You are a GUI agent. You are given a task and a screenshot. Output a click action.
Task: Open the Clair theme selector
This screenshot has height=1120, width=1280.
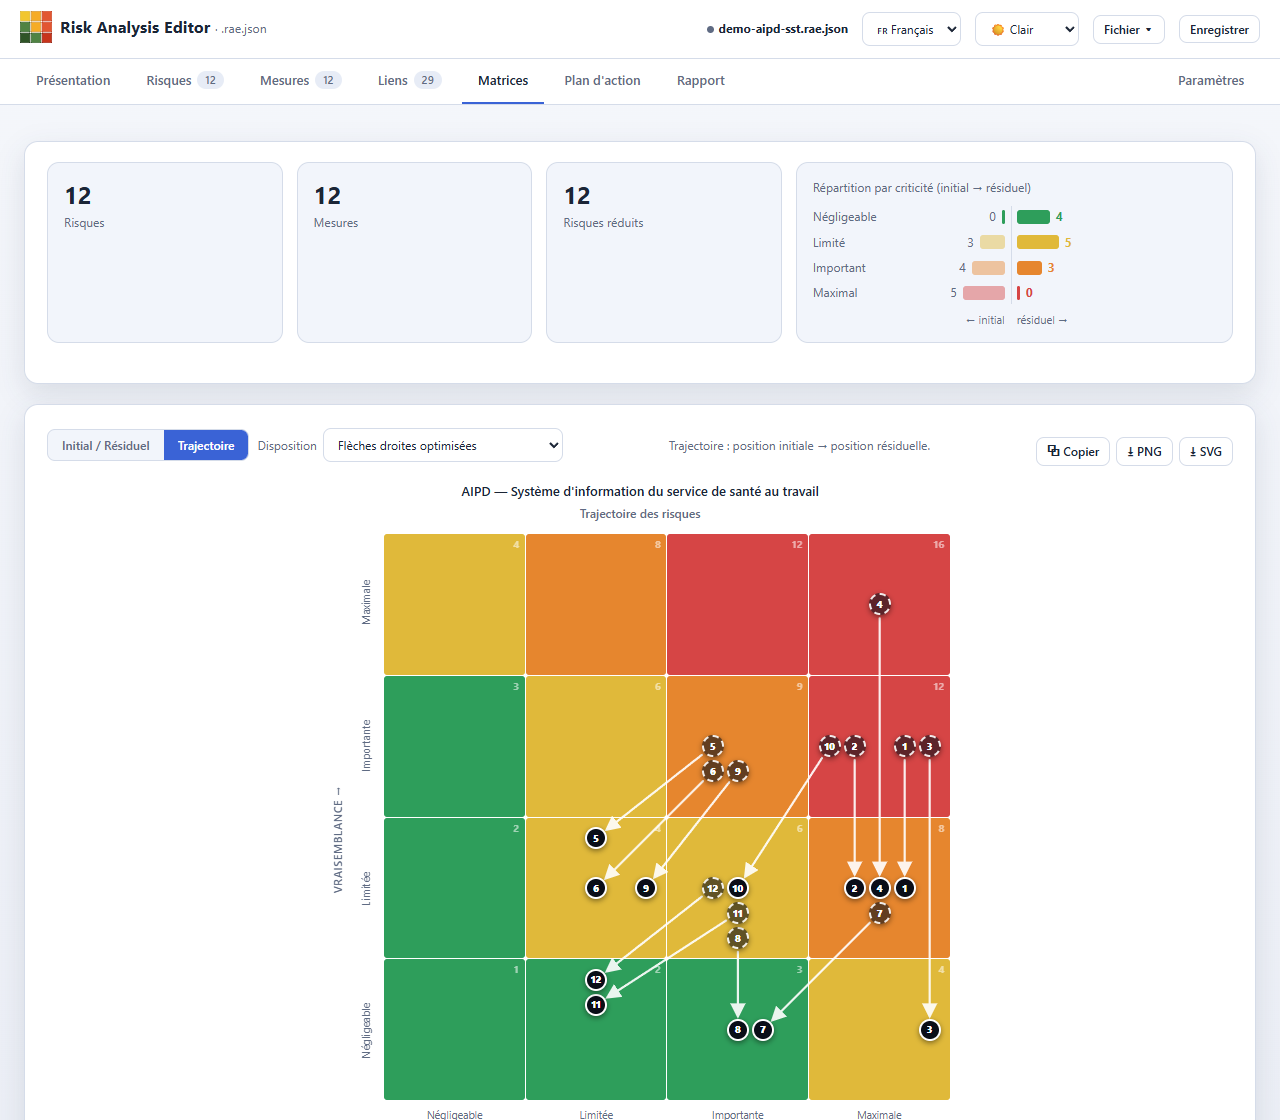coord(1027,30)
